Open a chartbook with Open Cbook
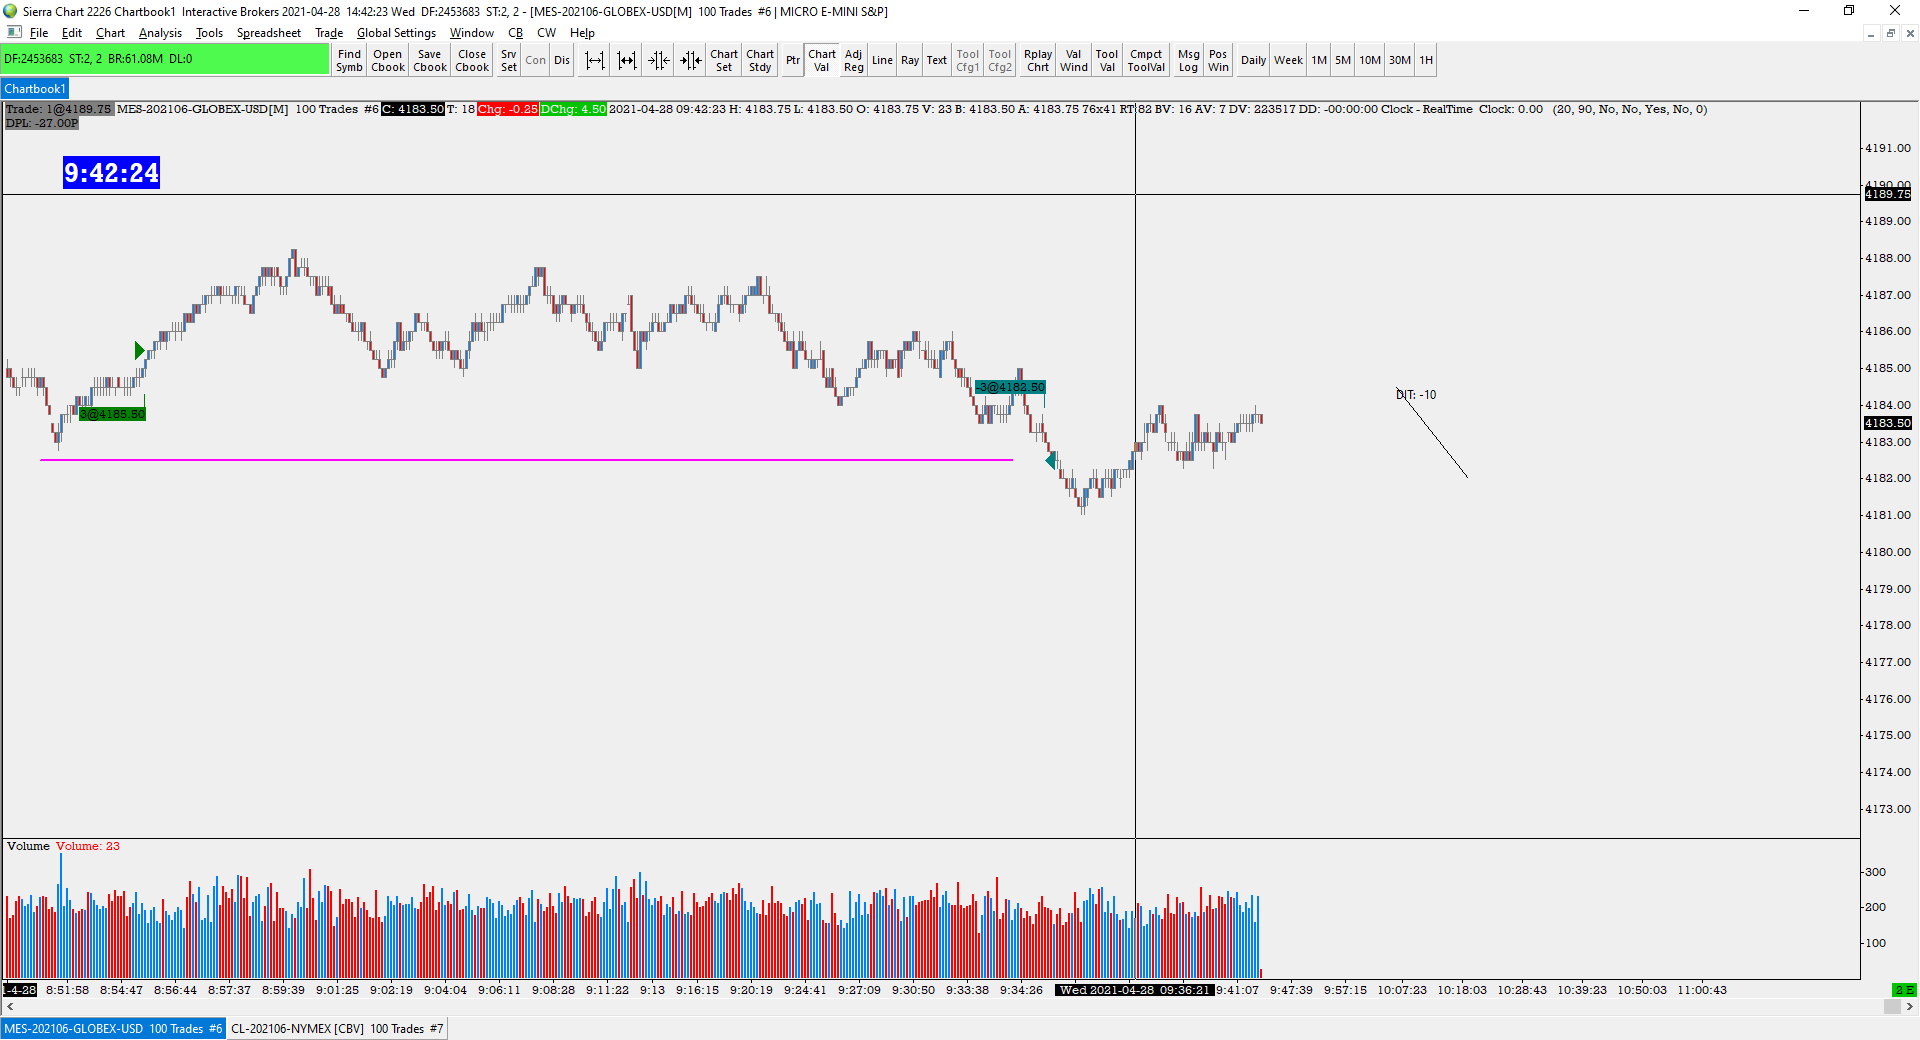The height and width of the screenshot is (1040, 1920). tap(388, 60)
